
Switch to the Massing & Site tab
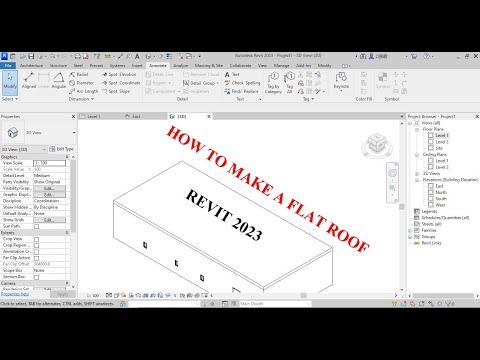coord(209,65)
